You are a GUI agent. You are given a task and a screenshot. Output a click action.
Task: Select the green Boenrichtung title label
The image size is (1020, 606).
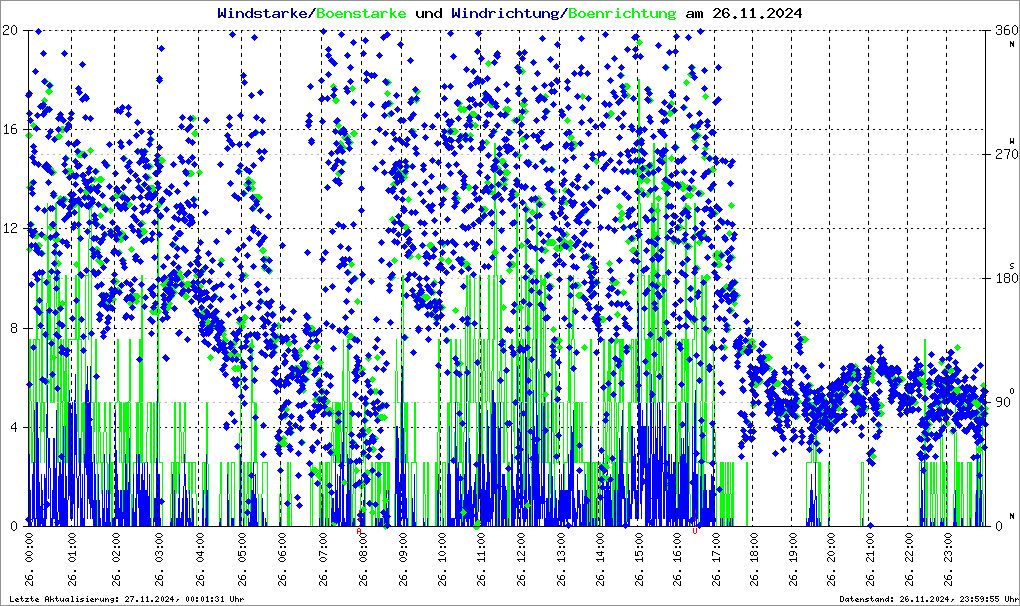pyautogui.click(x=622, y=14)
